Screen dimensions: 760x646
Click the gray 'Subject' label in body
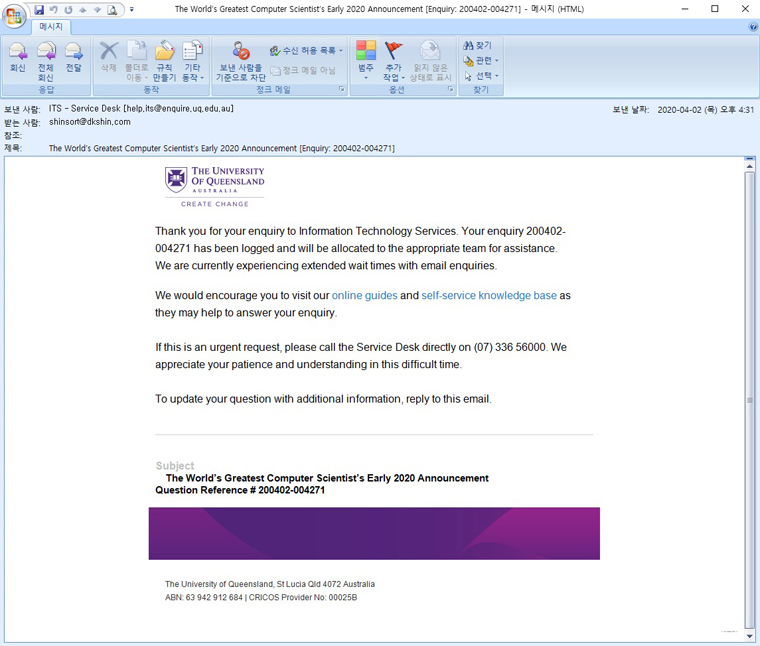coord(175,466)
